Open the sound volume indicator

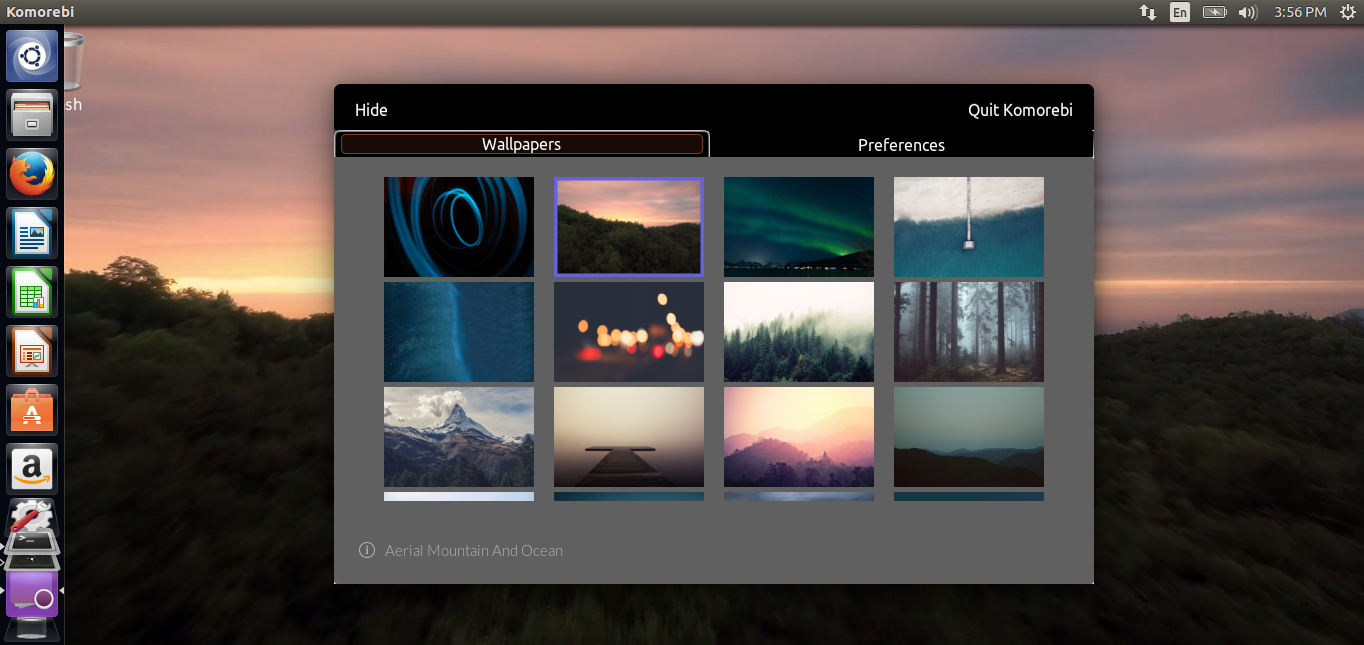[1247, 12]
